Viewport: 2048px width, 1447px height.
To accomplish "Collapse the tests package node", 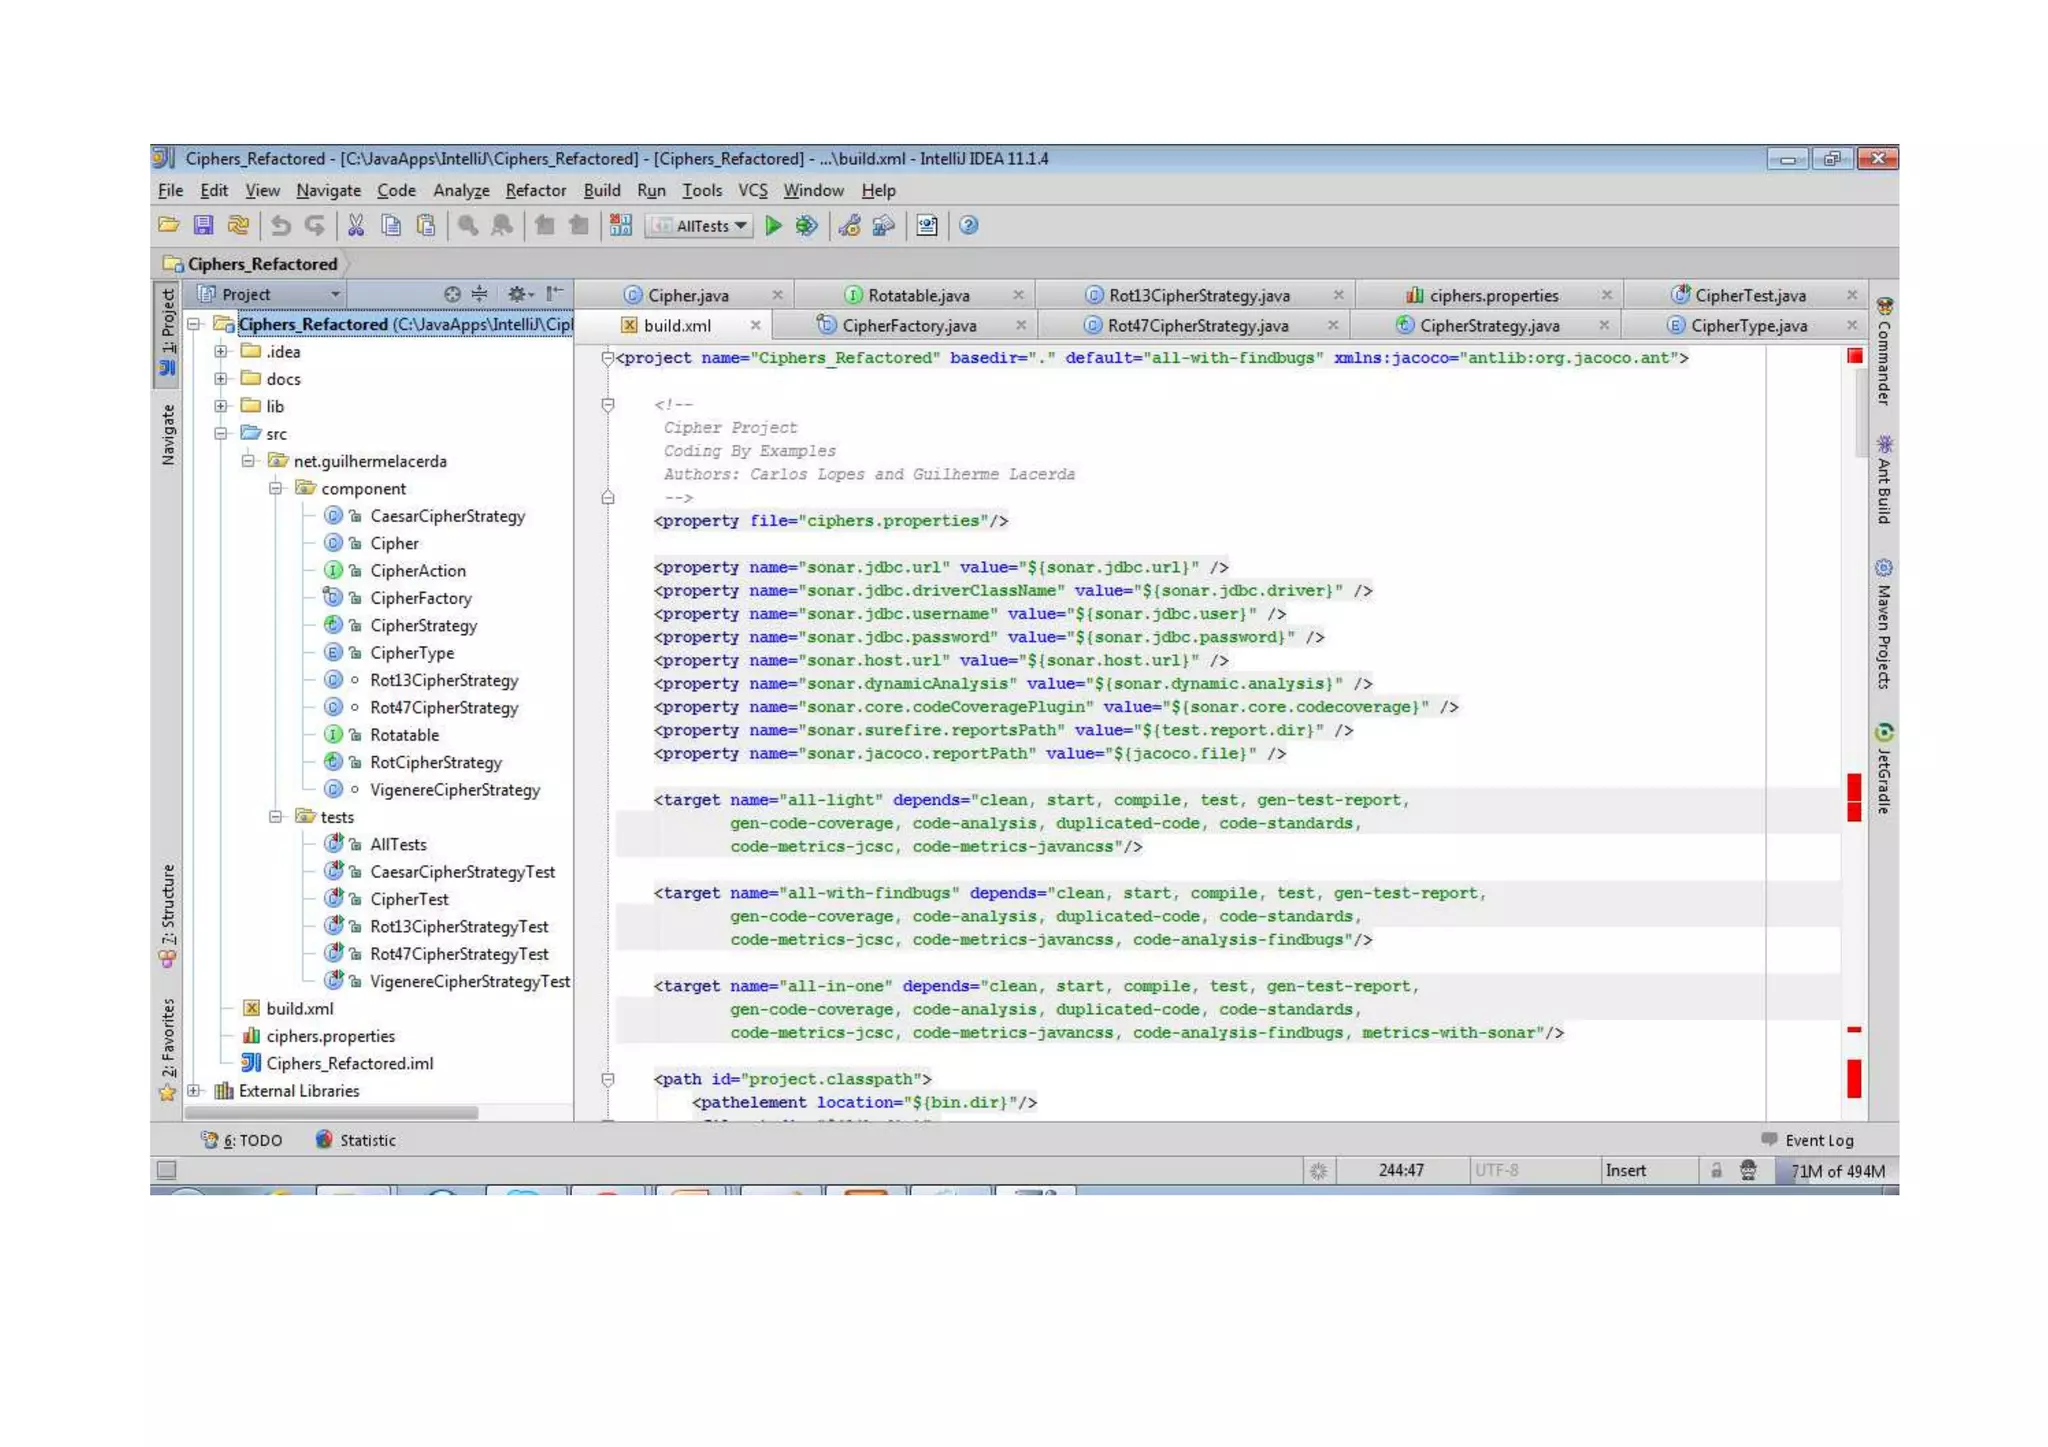I will (x=275, y=817).
